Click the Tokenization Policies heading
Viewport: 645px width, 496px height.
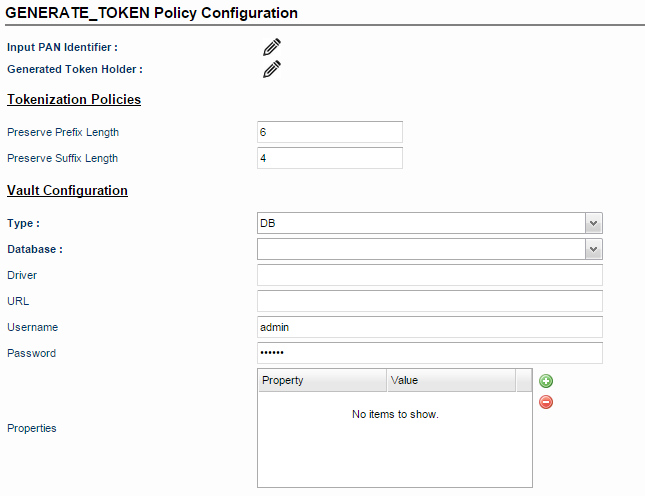pos(74,100)
